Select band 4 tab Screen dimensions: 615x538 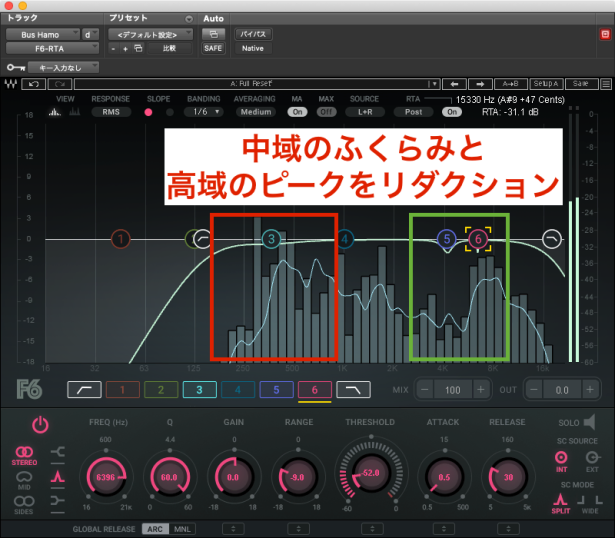click(x=238, y=390)
